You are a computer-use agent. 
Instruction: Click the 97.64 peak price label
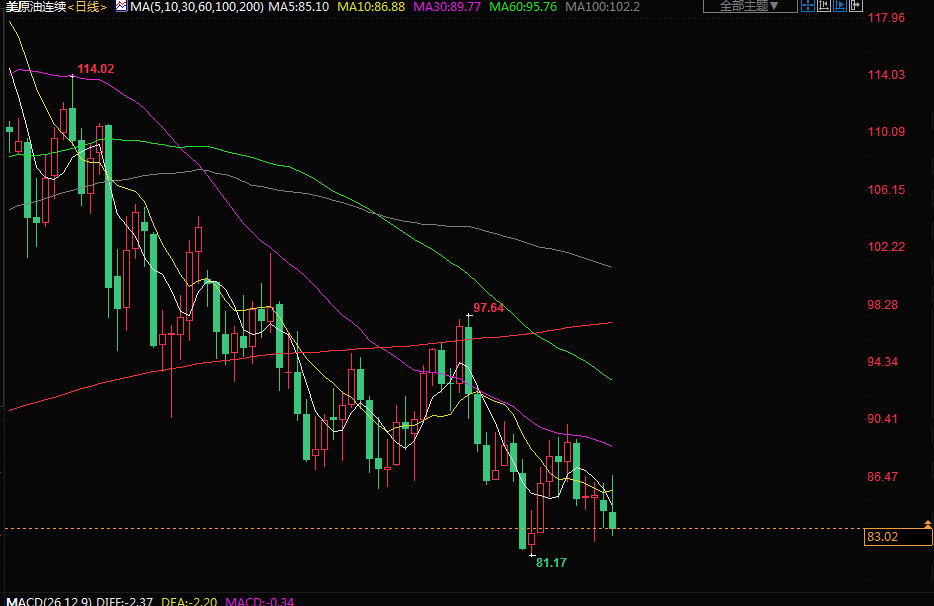[x=488, y=308]
